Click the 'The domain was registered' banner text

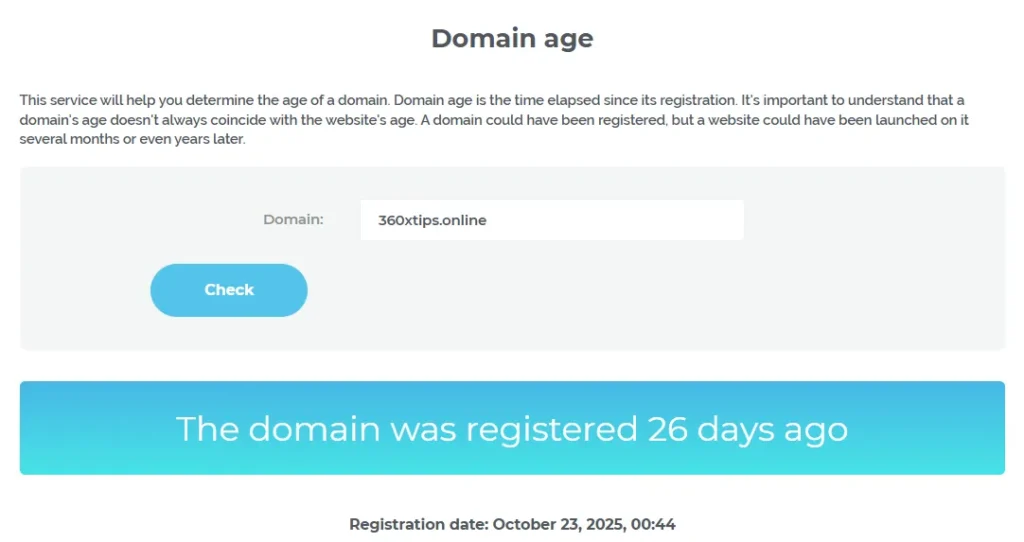click(406, 428)
